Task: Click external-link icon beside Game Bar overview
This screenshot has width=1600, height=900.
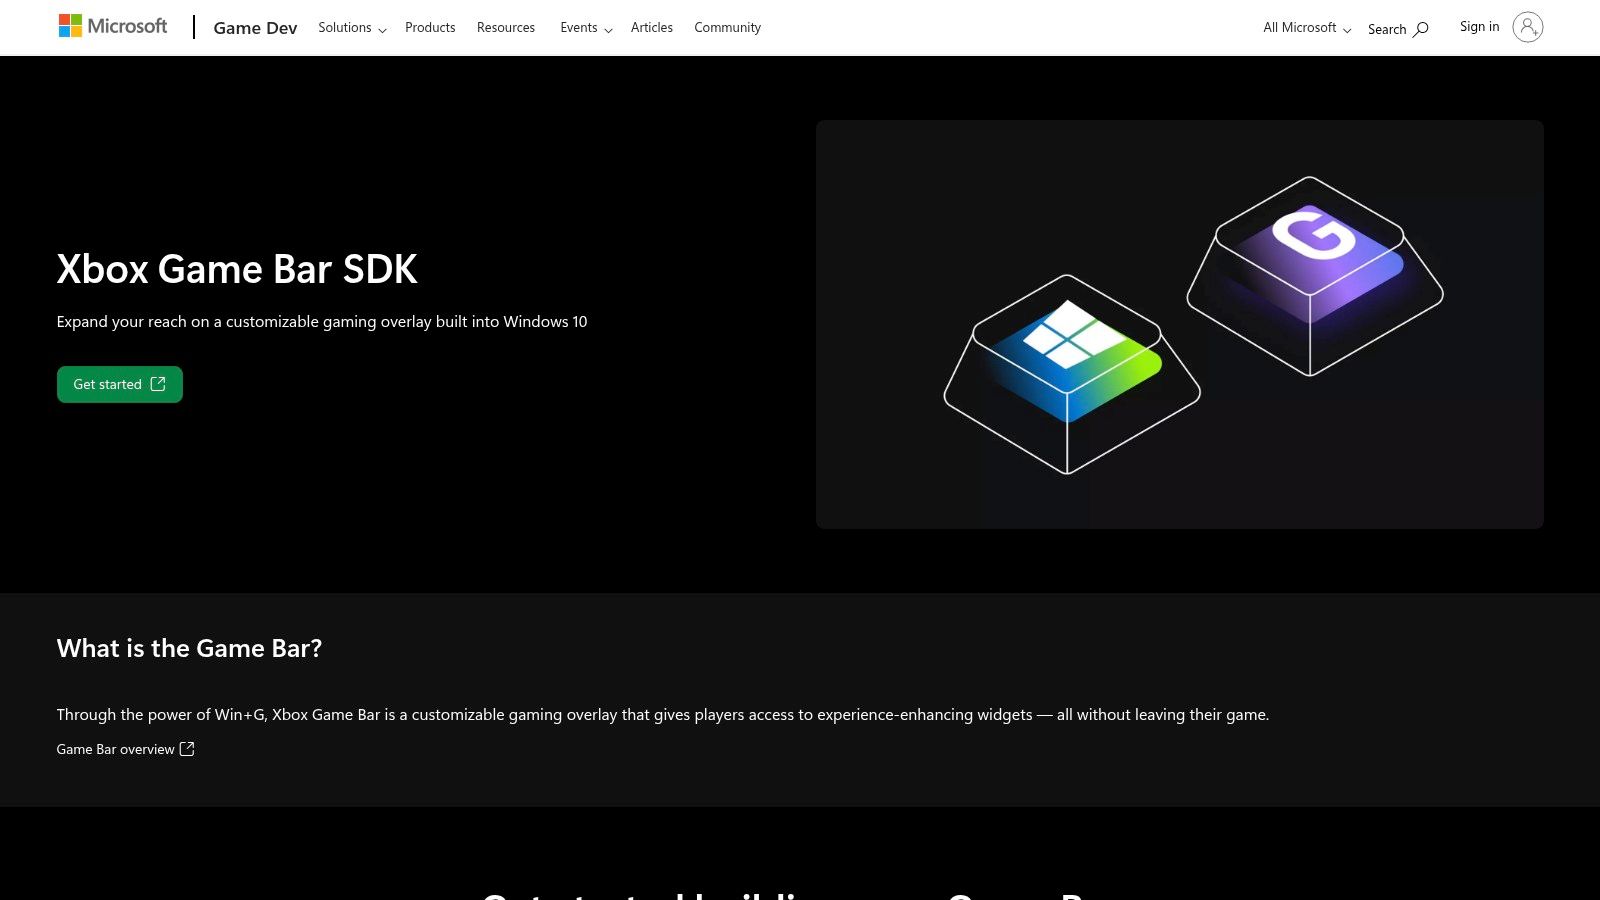Action: click(187, 749)
